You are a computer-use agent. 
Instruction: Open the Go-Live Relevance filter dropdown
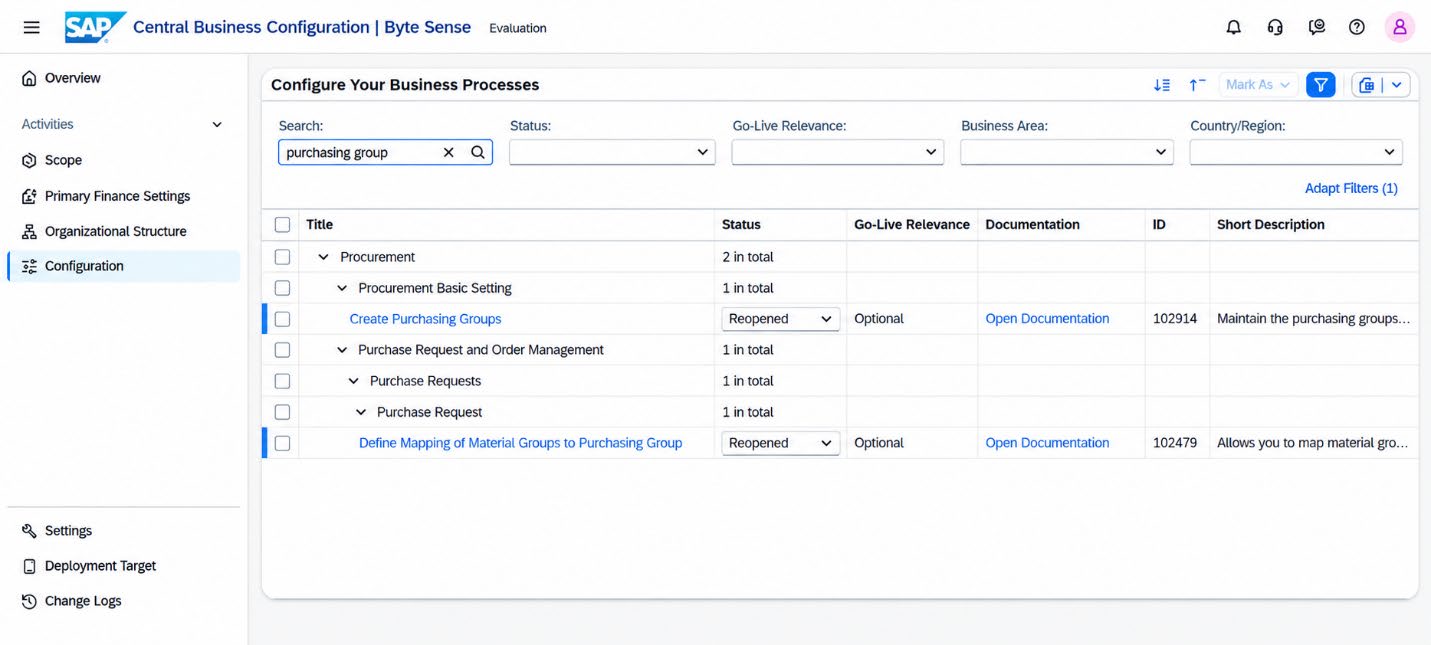[837, 152]
